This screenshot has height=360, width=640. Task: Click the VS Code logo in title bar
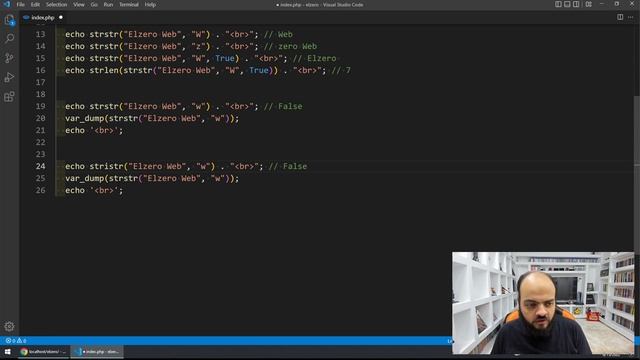tap(7, 4)
